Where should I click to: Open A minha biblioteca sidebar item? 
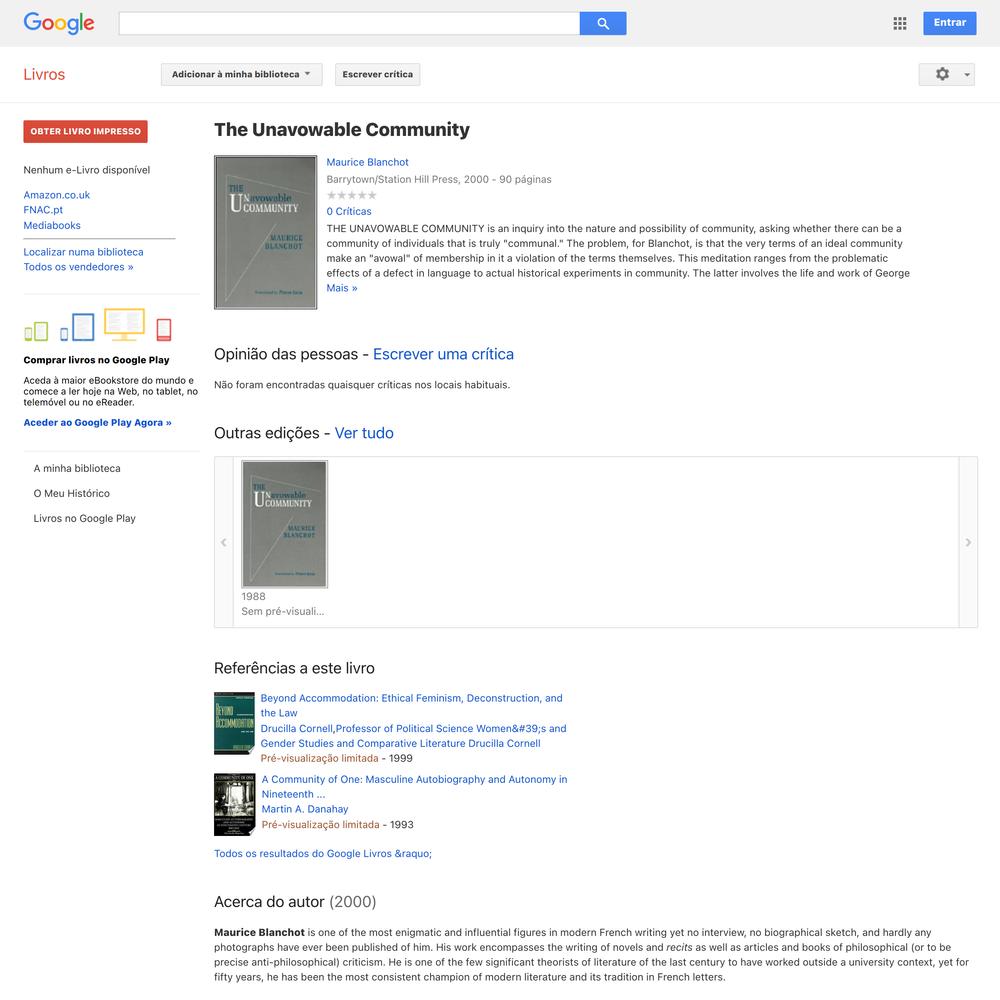[x=77, y=468]
